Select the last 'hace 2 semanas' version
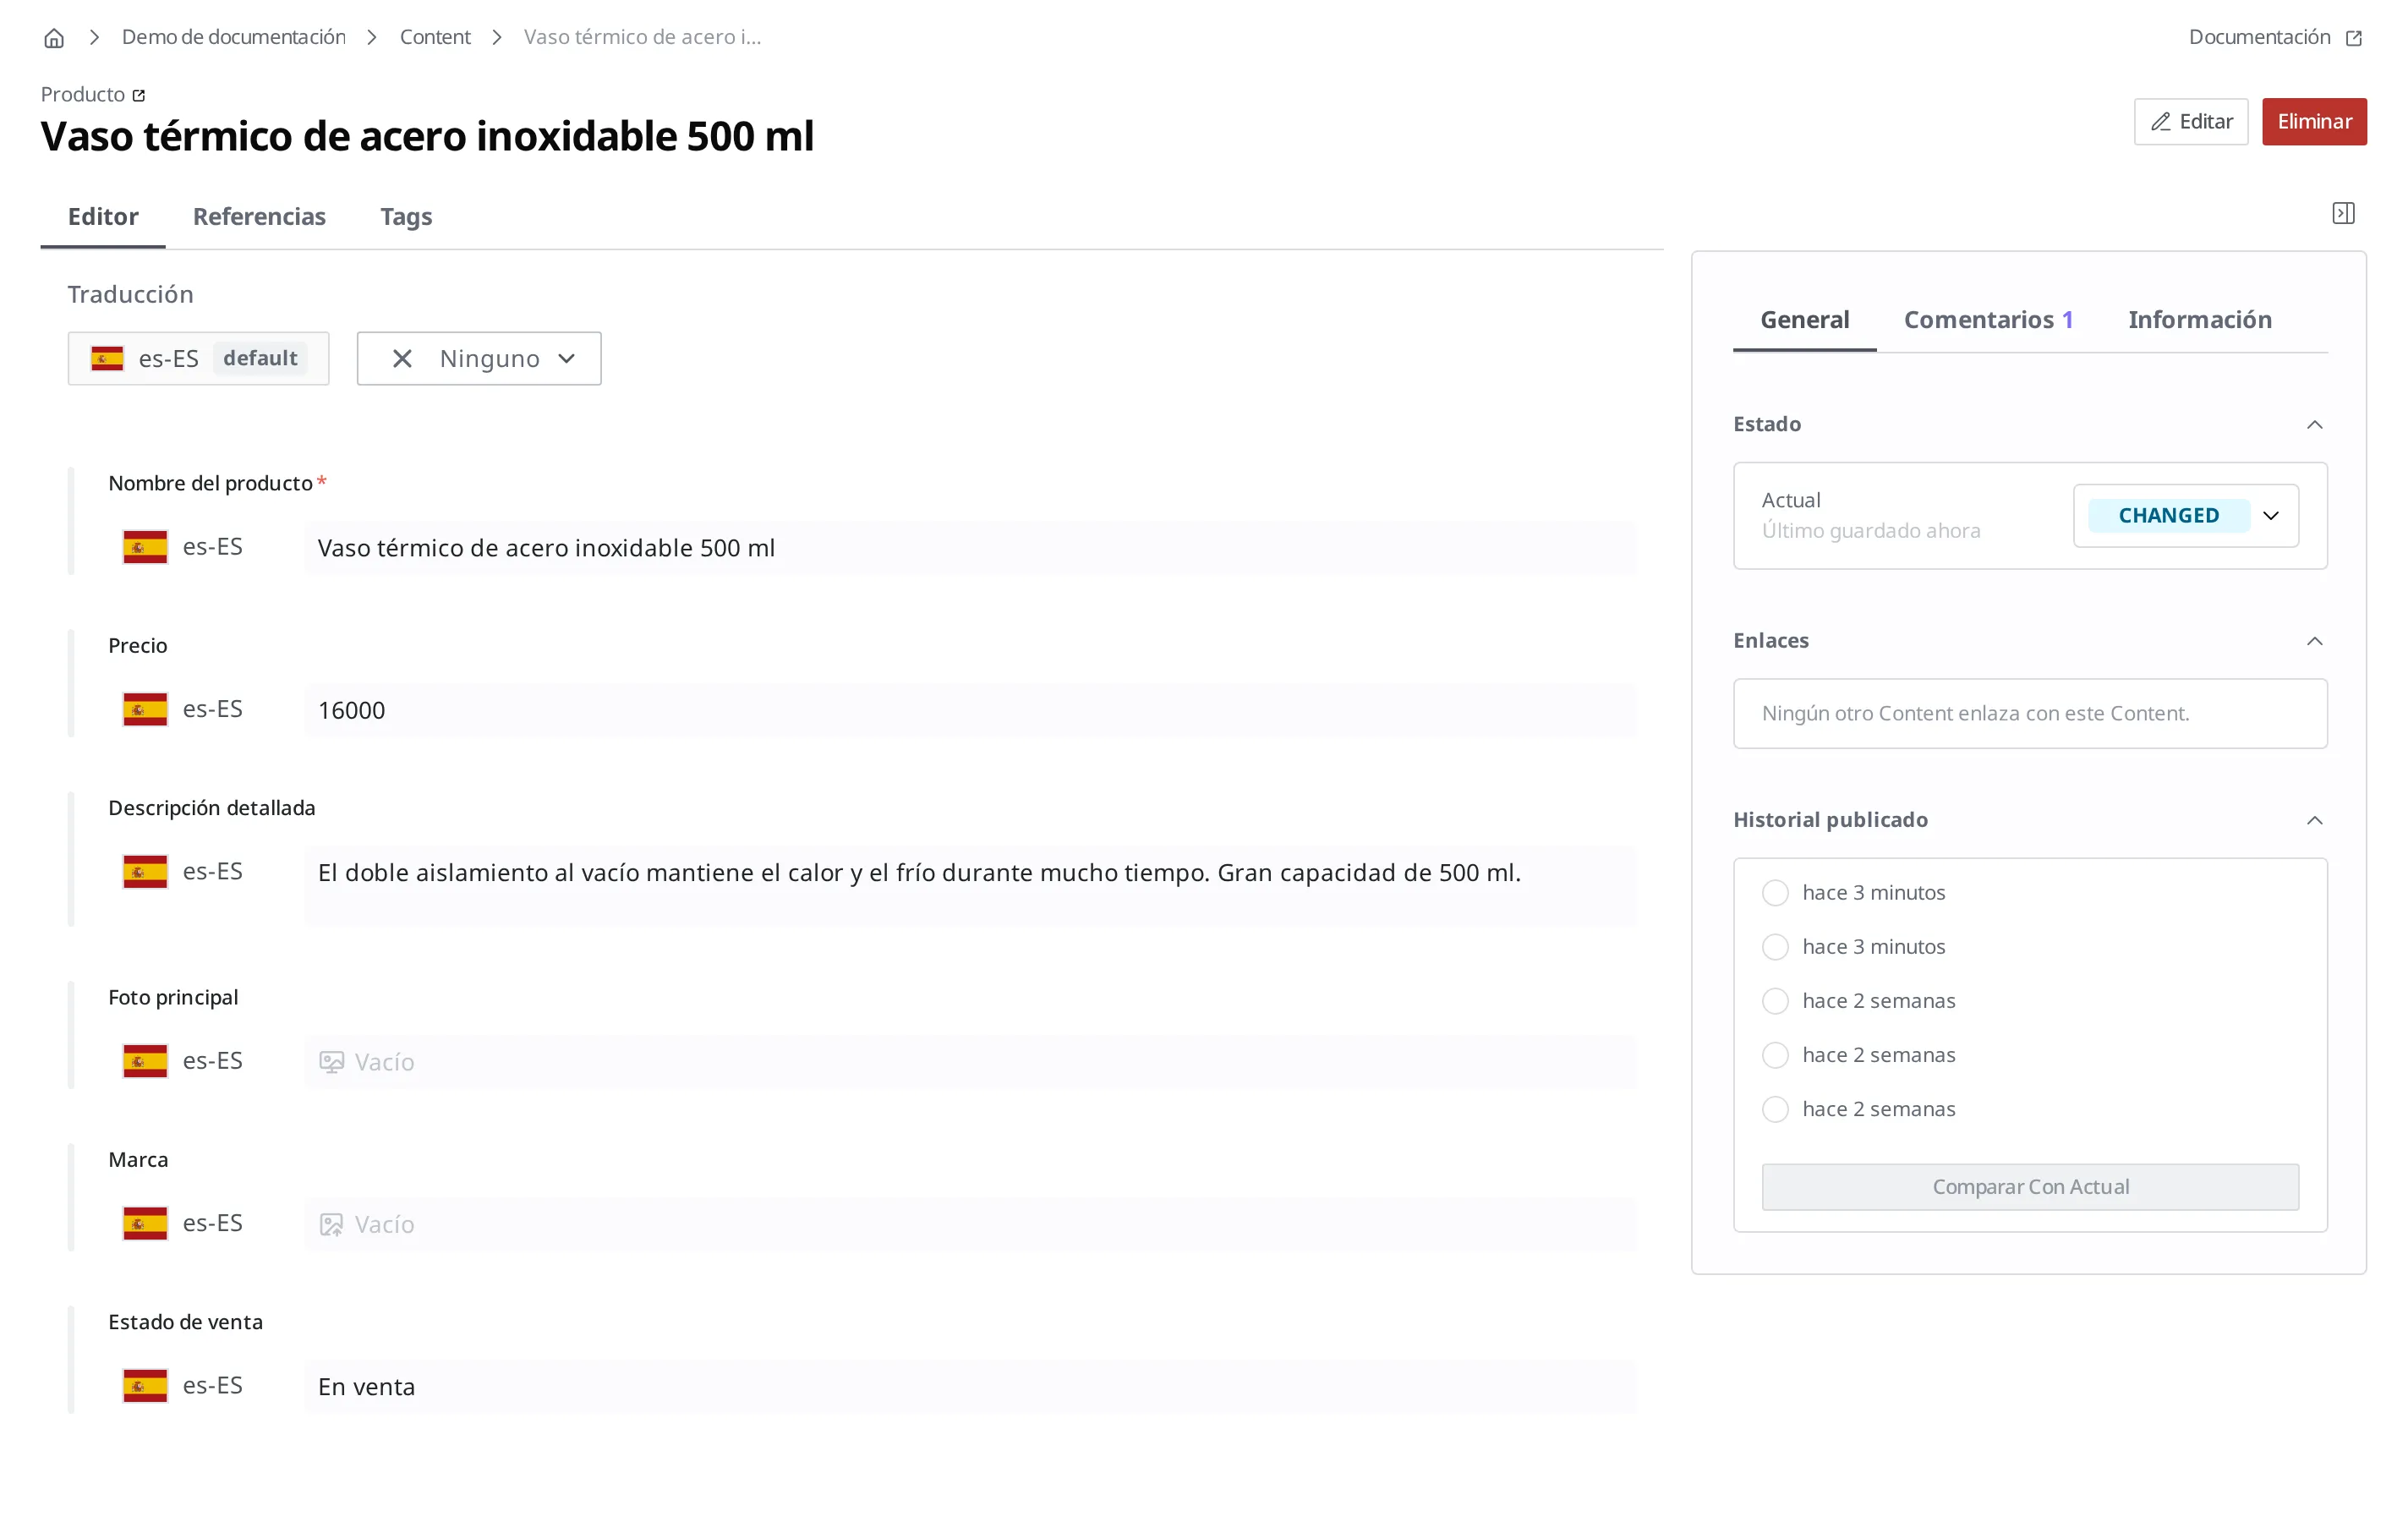The width and height of the screenshot is (2408, 1522). [x=1775, y=1108]
